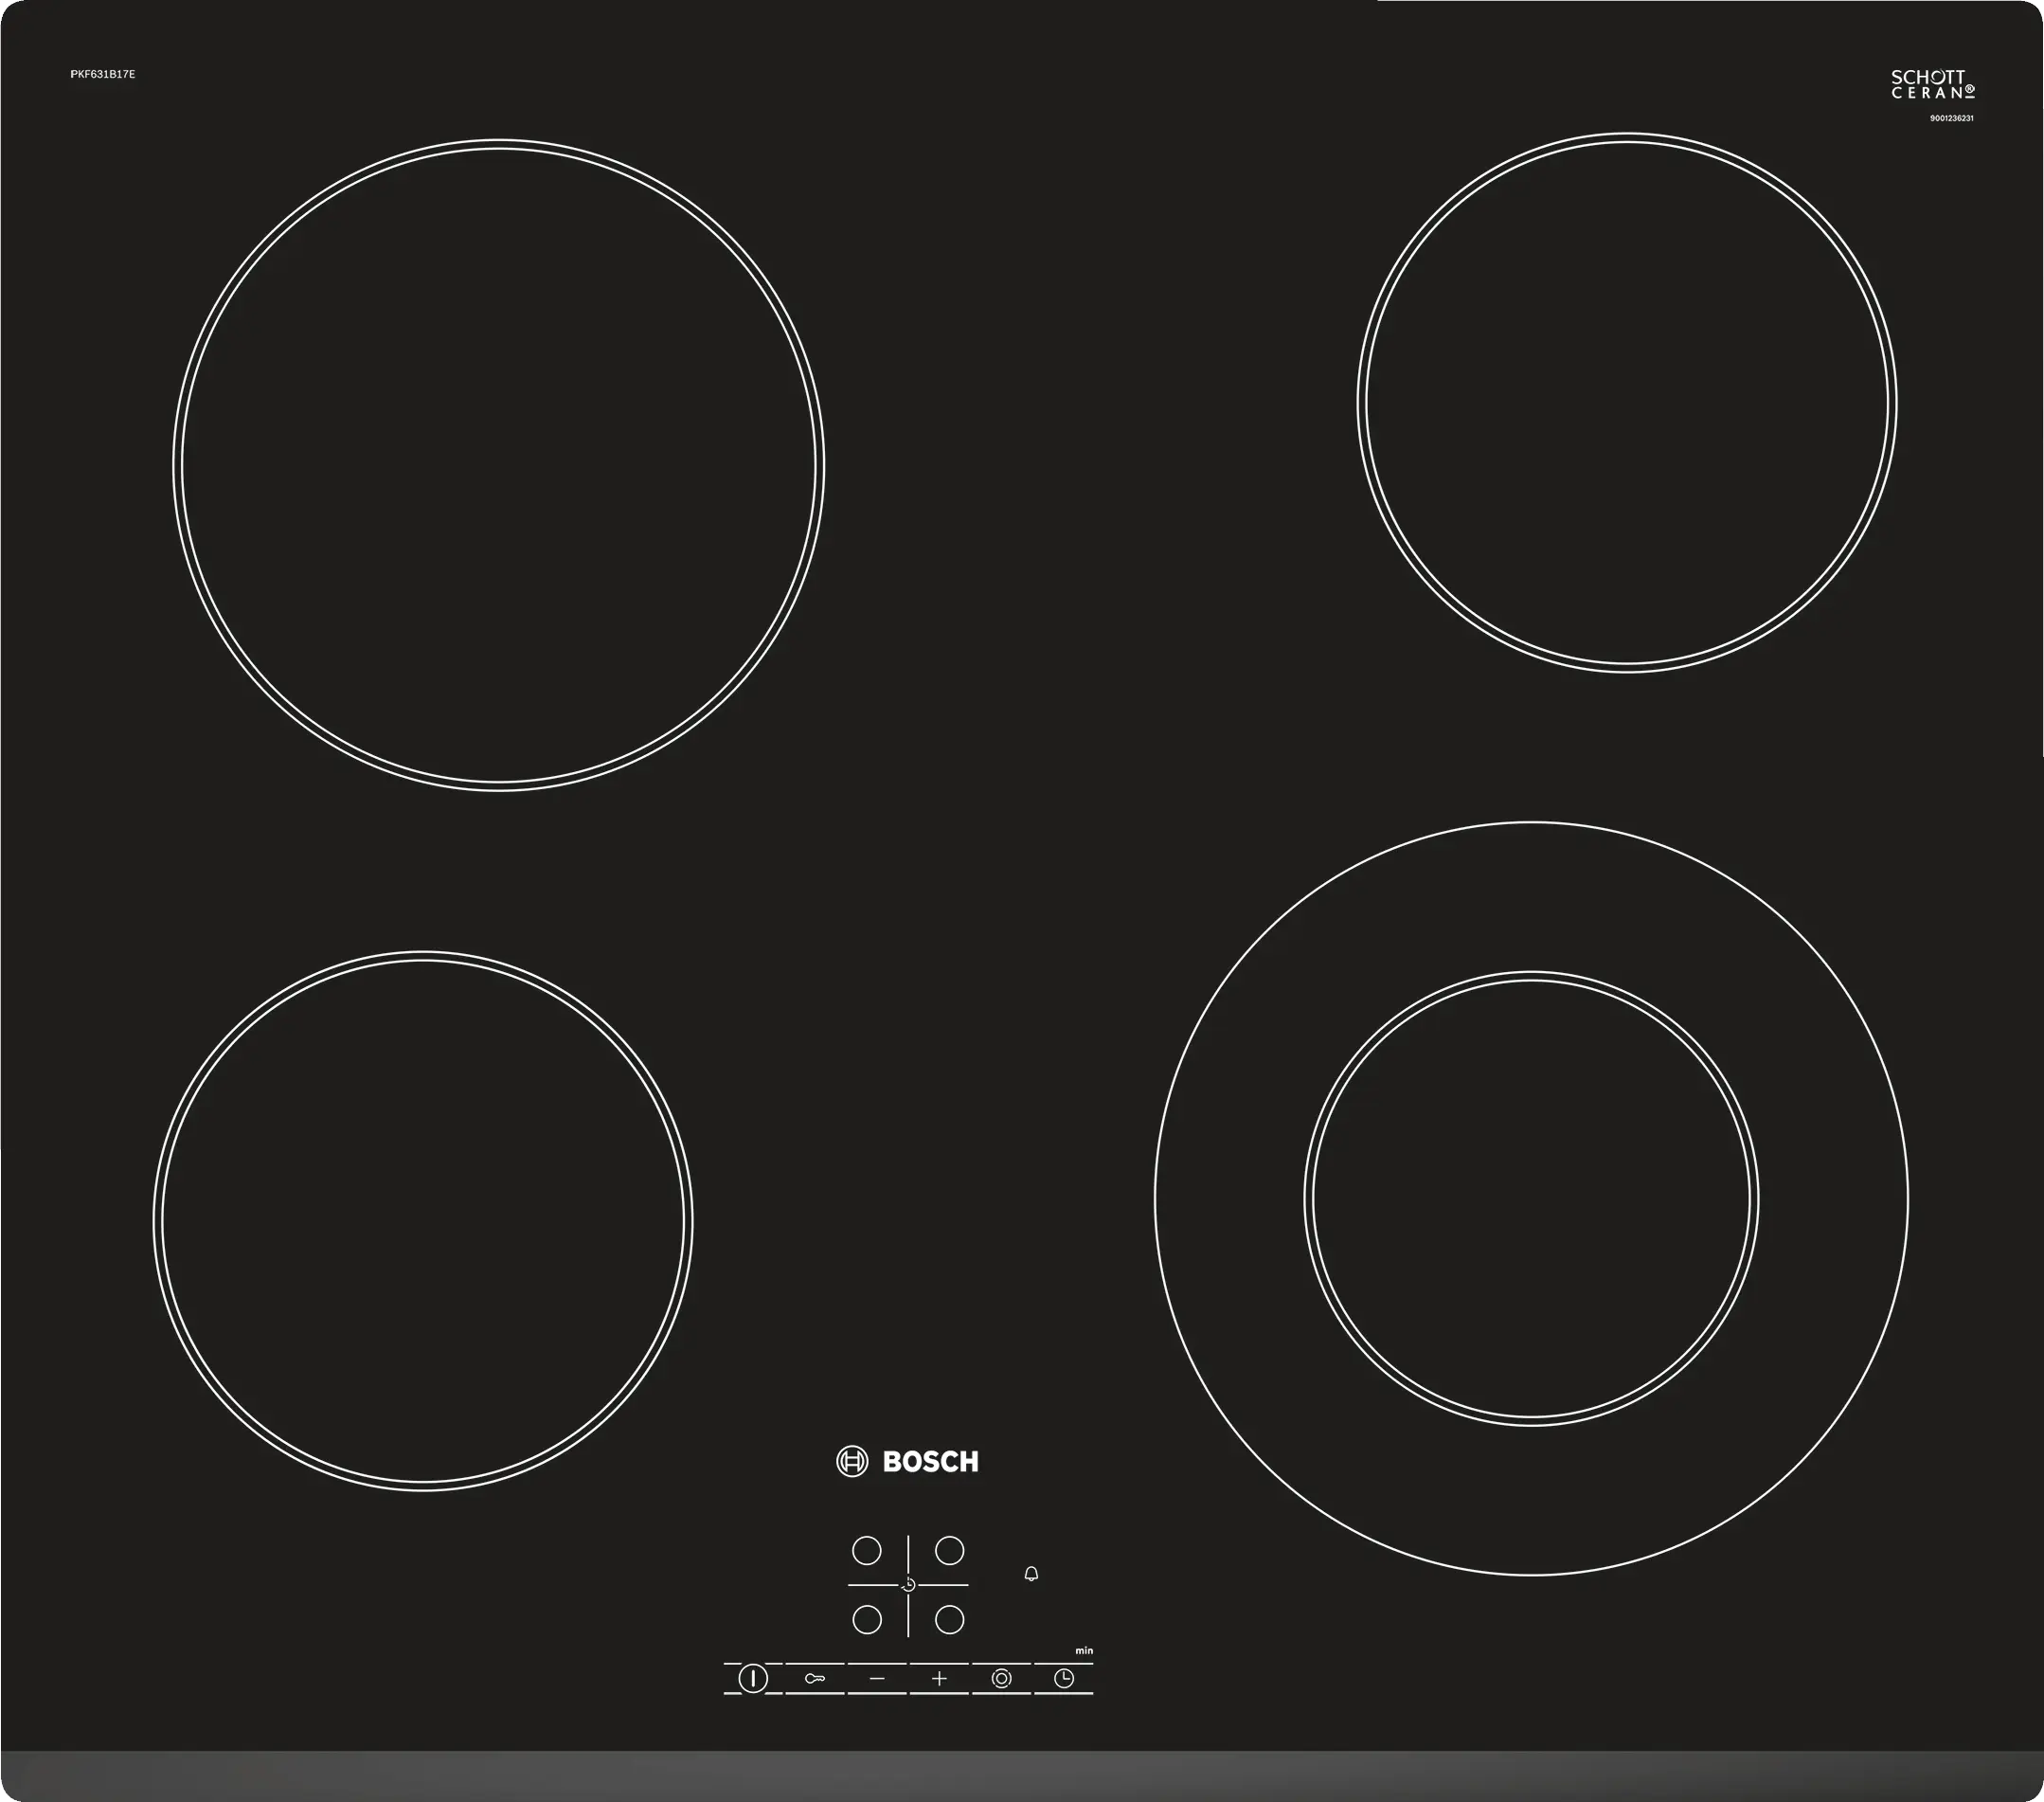Select the bottom-left zone selector circle
This screenshot has height=1802, width=2044.
867,1620
